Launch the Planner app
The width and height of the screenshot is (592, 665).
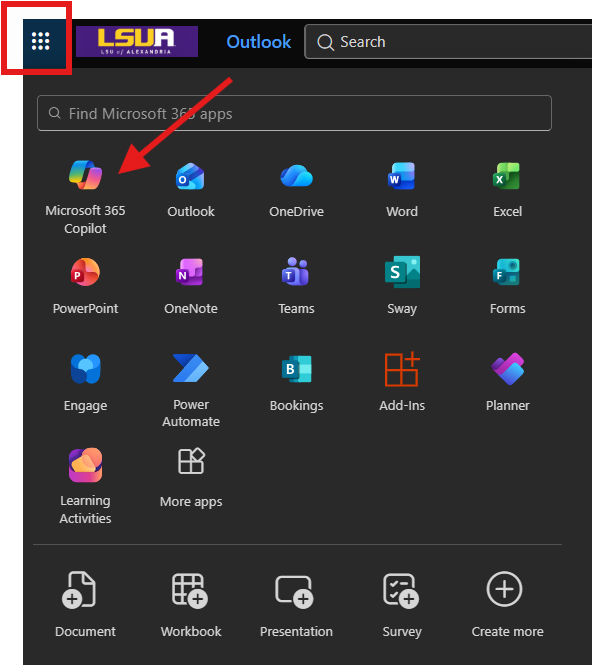pyautogui.click(x=507, y=383)
